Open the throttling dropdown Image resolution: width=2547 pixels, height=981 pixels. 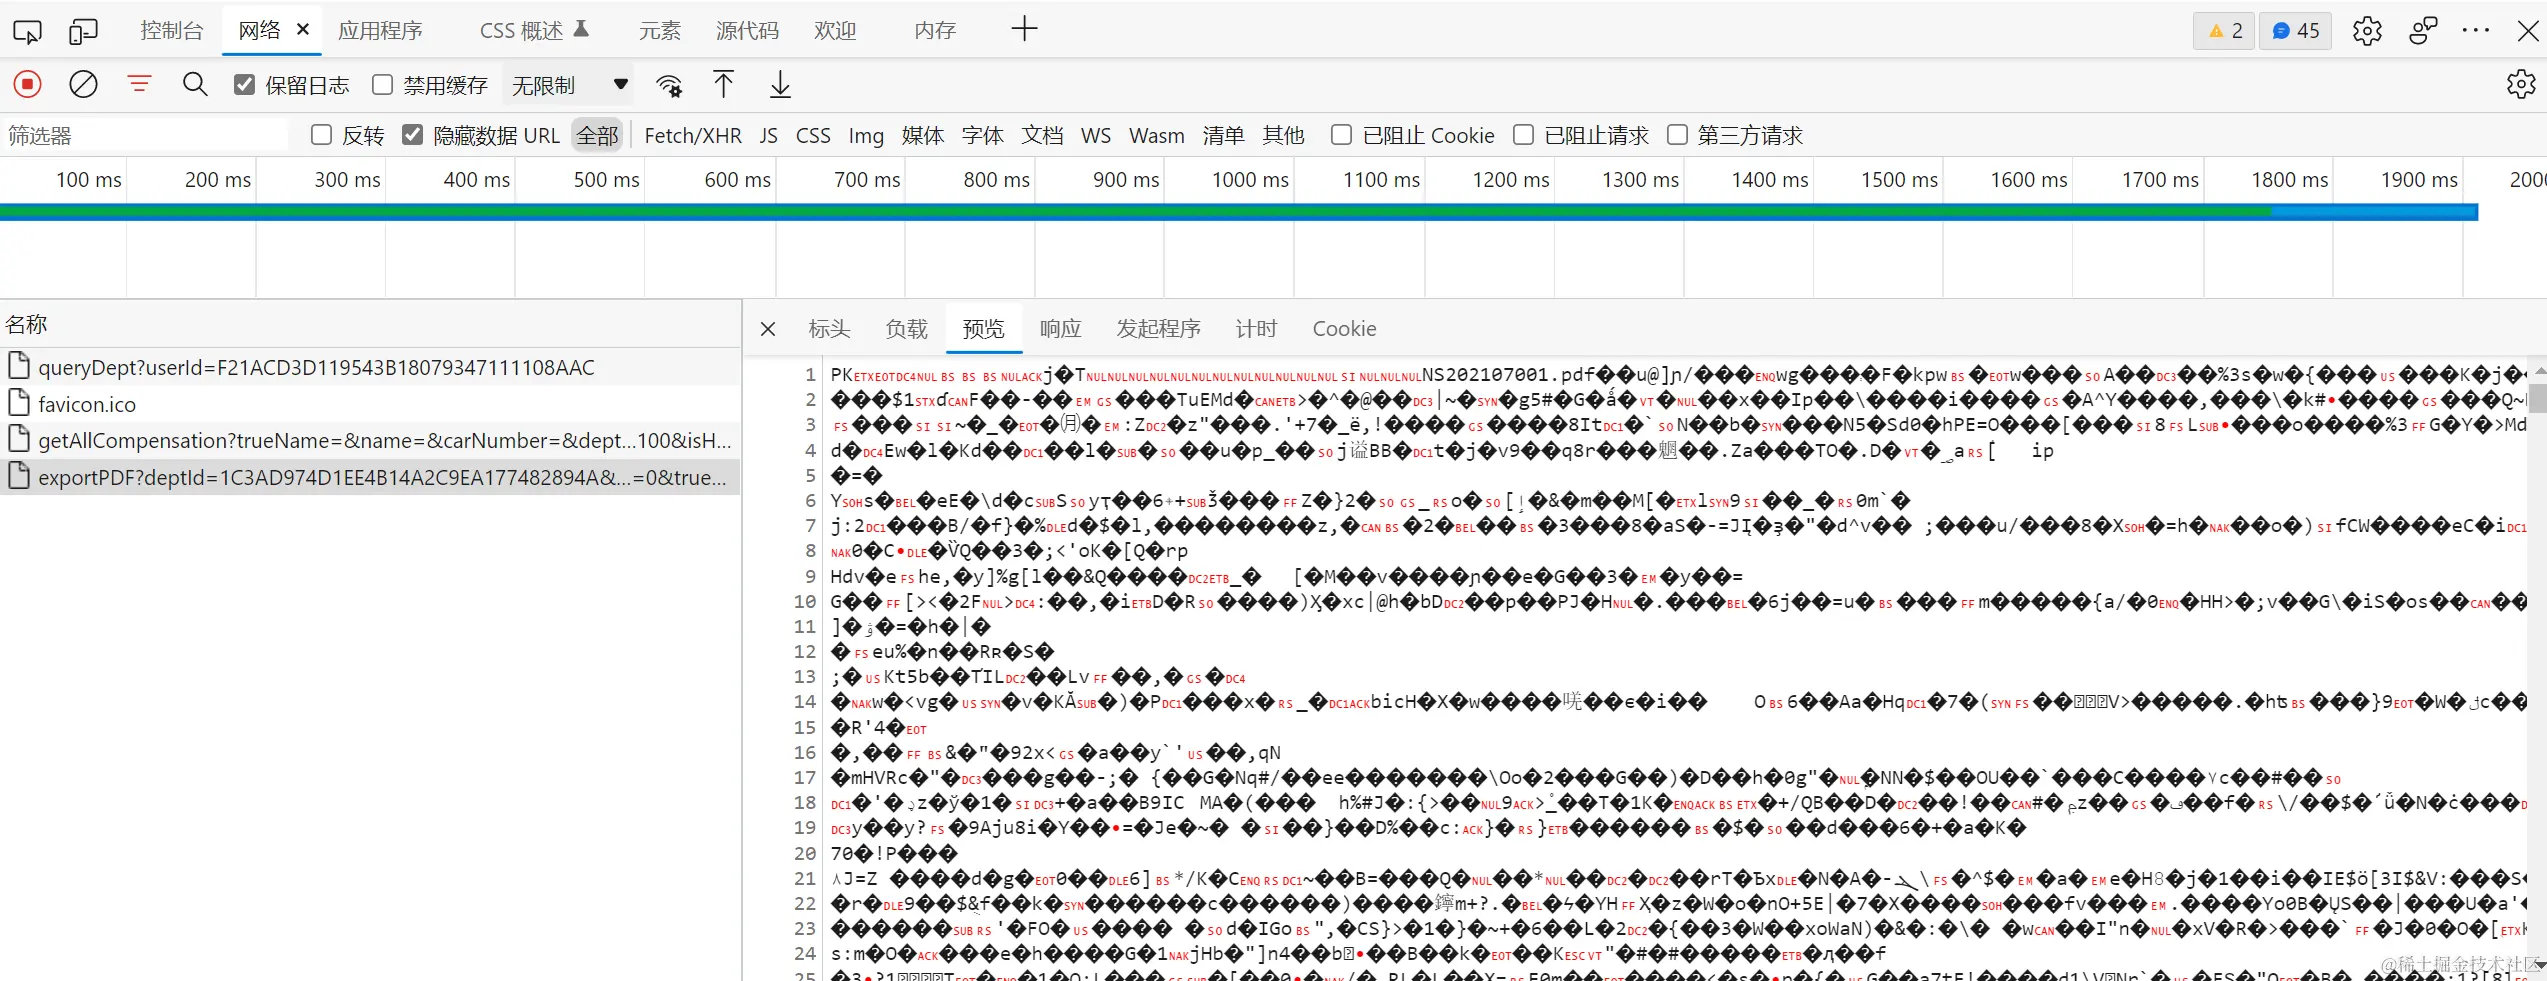point(570,85)
